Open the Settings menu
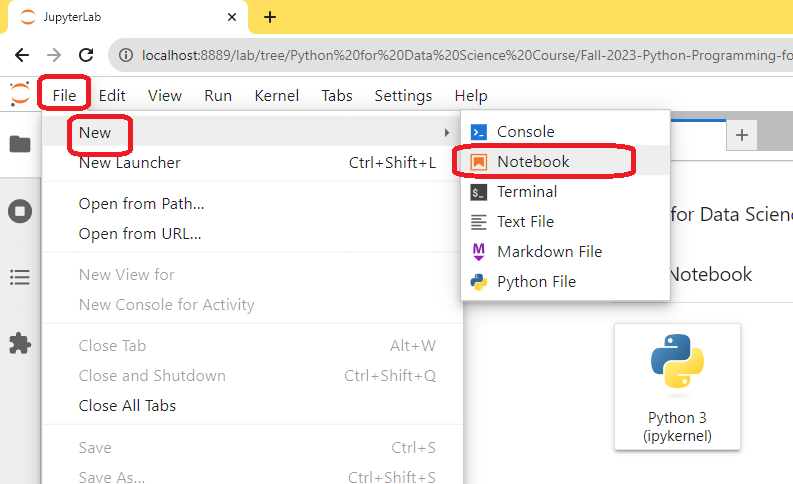The height and width of the screenshot is (484, 793). tap(403, 96)
